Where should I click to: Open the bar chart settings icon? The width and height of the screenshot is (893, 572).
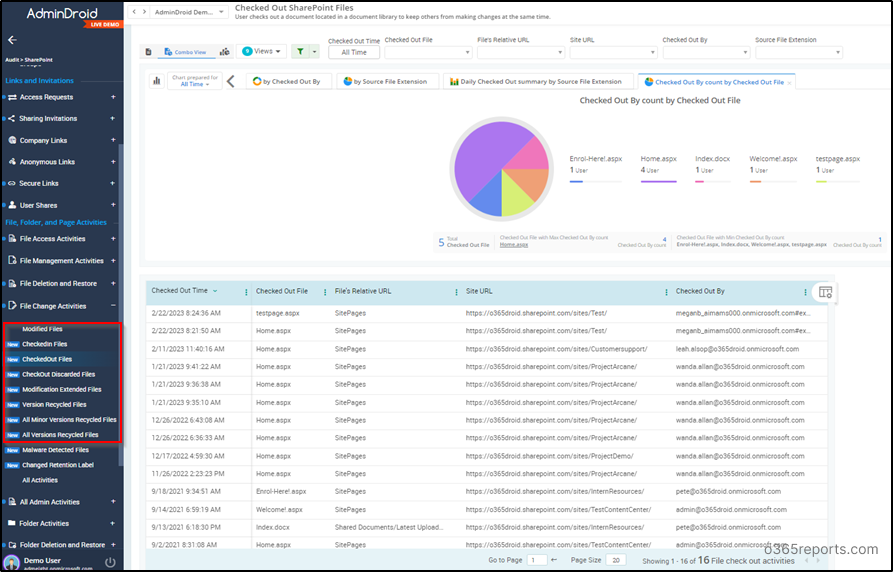(157, 81)
